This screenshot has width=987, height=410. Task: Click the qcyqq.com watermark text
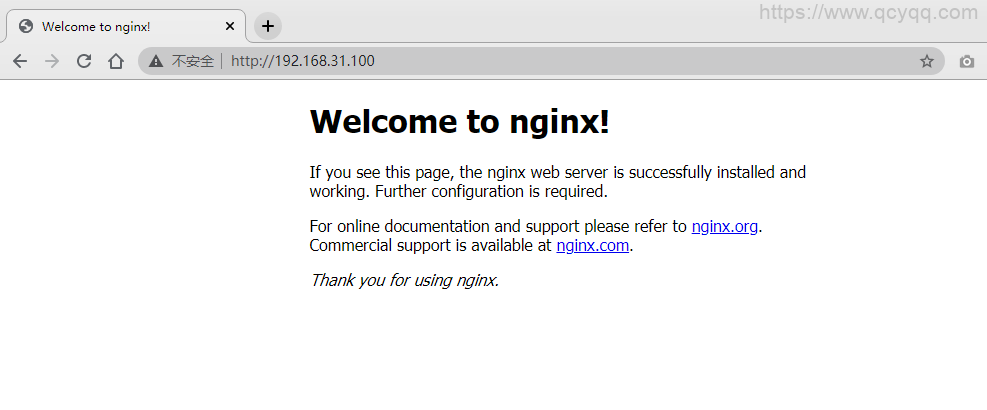point(868,12)
